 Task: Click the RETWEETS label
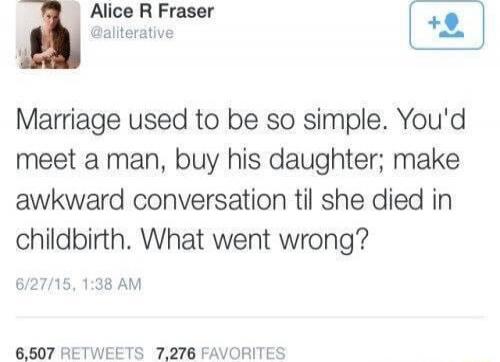103,353
